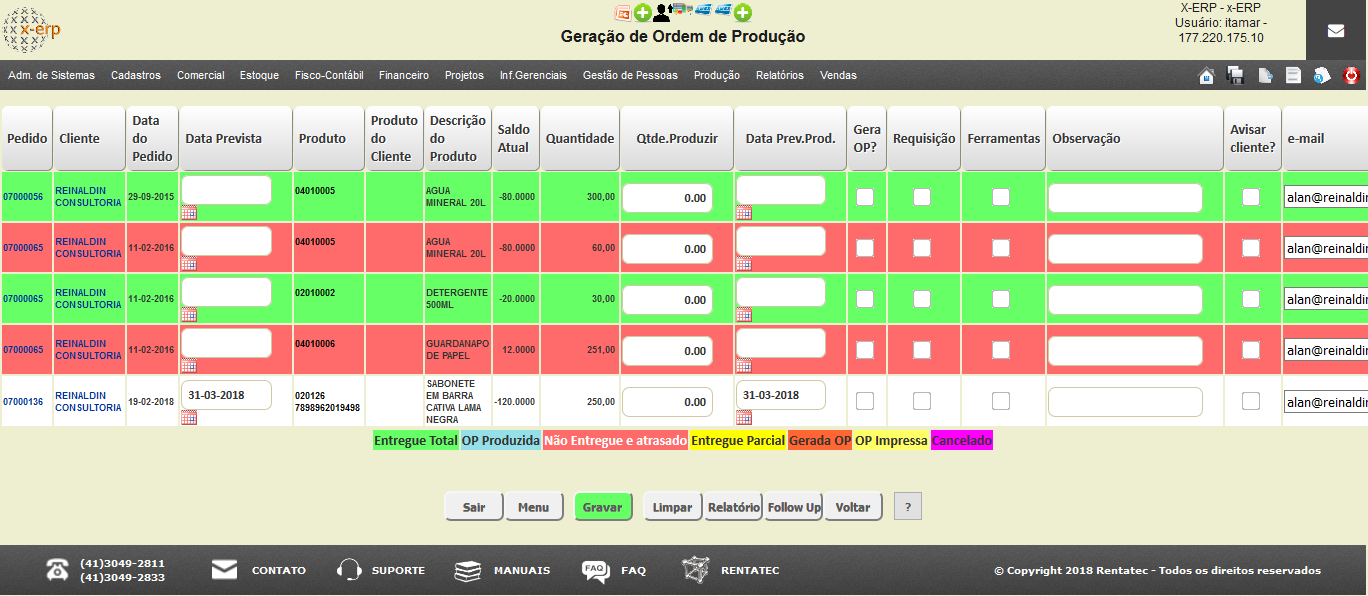Open Data Prevista calendar for pedido 07000136
This screenshot has height=596, width=1368.
(x=189, y=418)
